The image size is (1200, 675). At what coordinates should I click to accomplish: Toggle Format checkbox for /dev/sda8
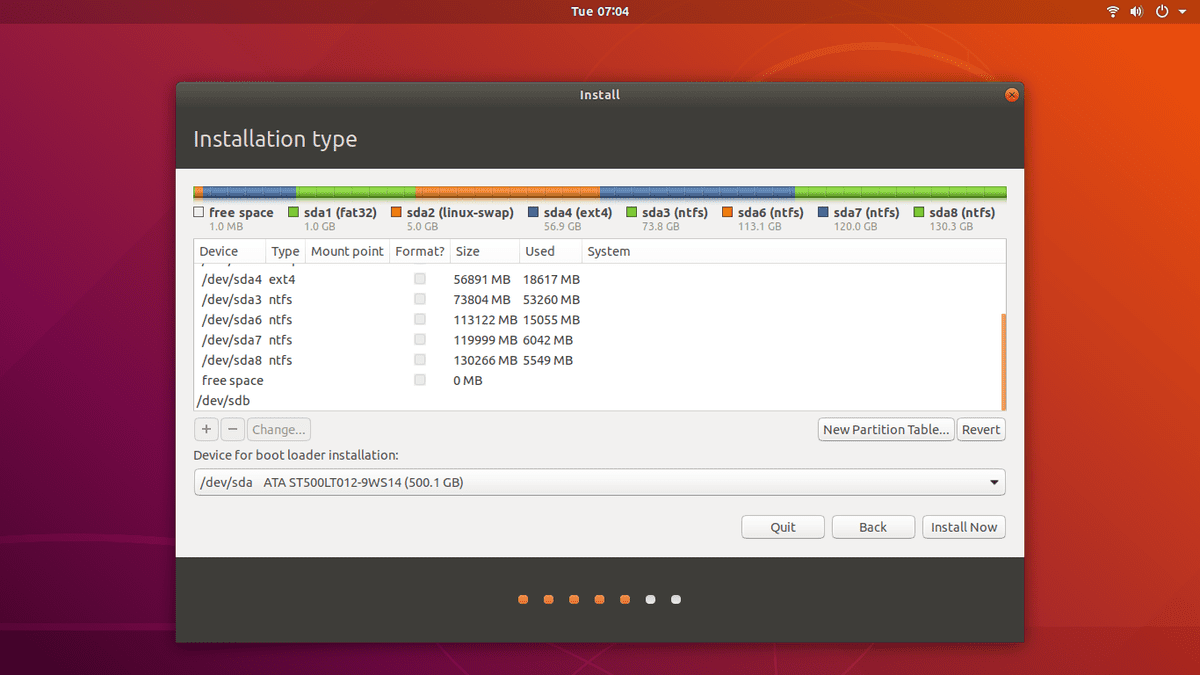(420, 360)
